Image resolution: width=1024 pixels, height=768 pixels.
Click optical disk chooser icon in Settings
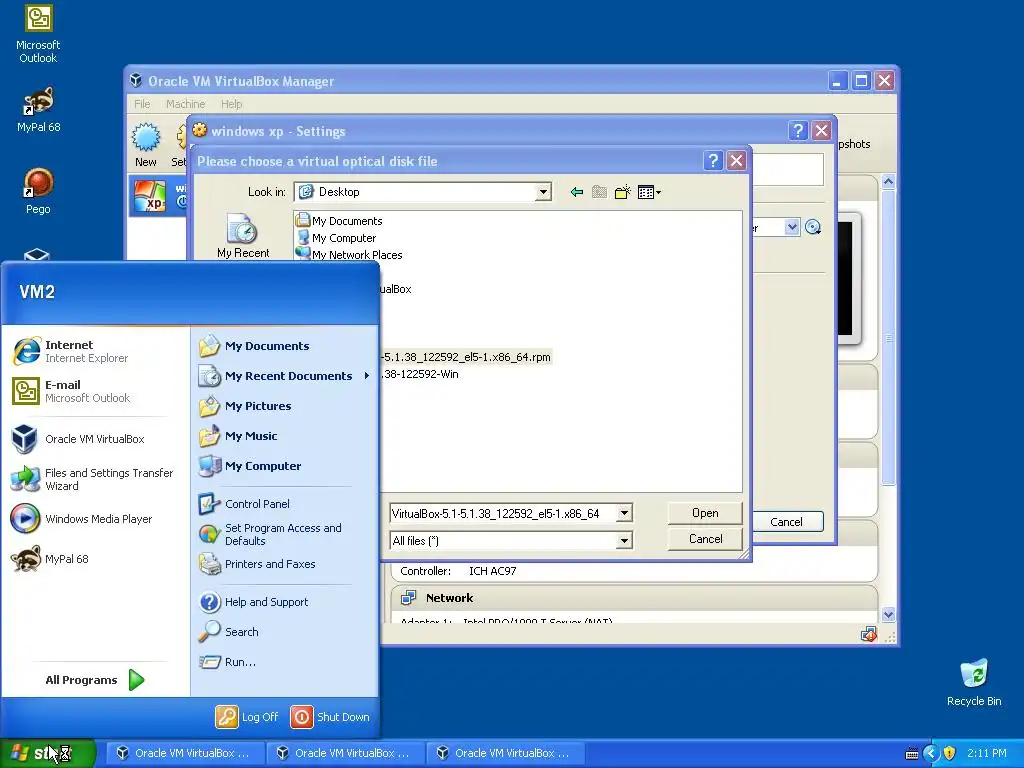(813, 227)
